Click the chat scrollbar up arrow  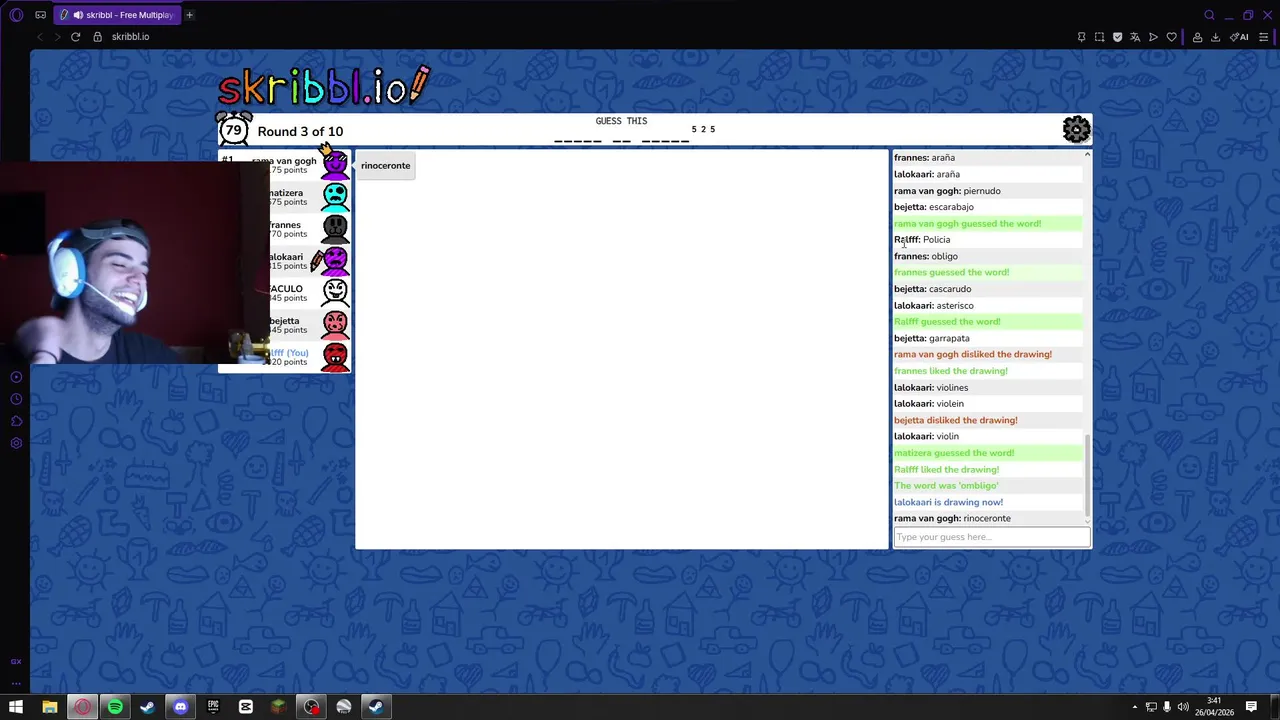[x=1087, y=155]
